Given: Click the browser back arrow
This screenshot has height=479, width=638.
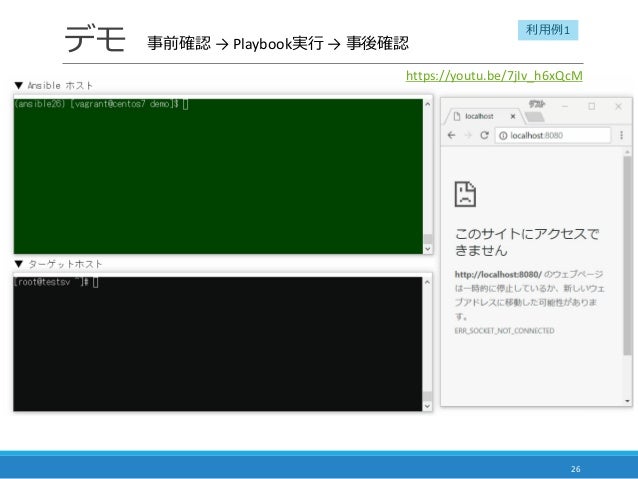Looking at the screenshot, I should [451, 135].
